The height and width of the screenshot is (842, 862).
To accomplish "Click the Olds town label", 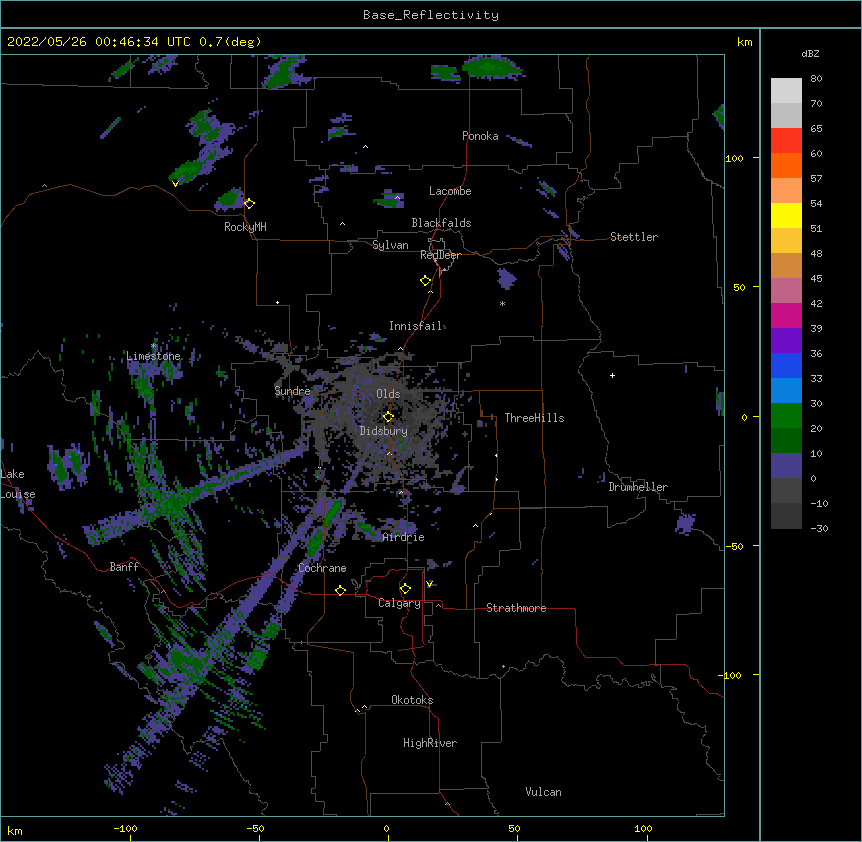I will [388, 394].
